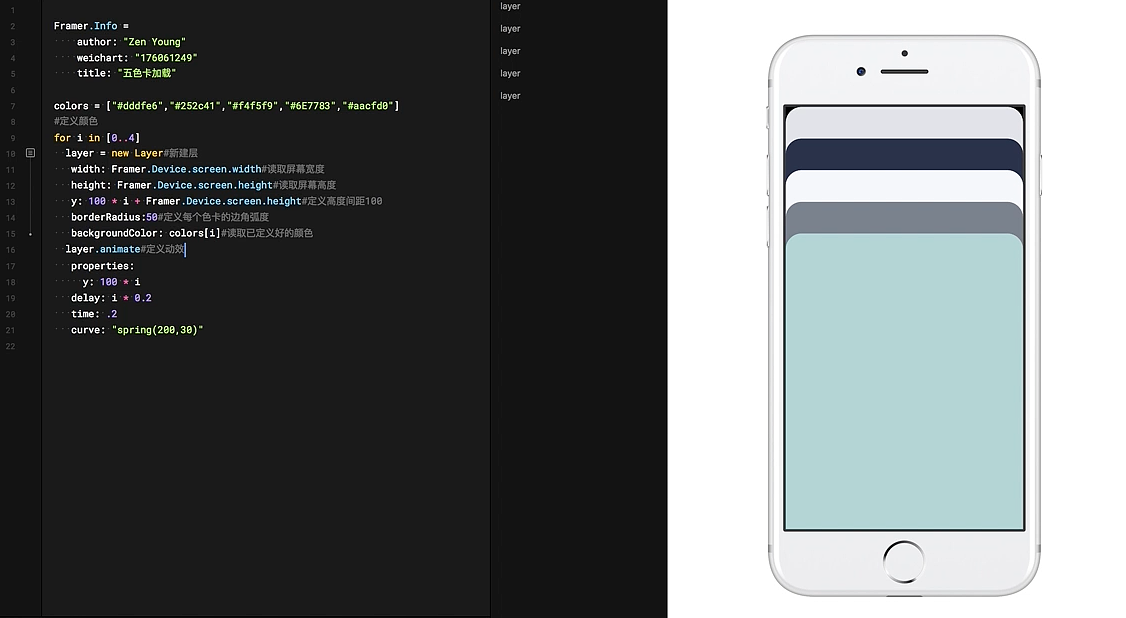
Task: Click the slate gray card in phone preview
Action: pos(903,217)
